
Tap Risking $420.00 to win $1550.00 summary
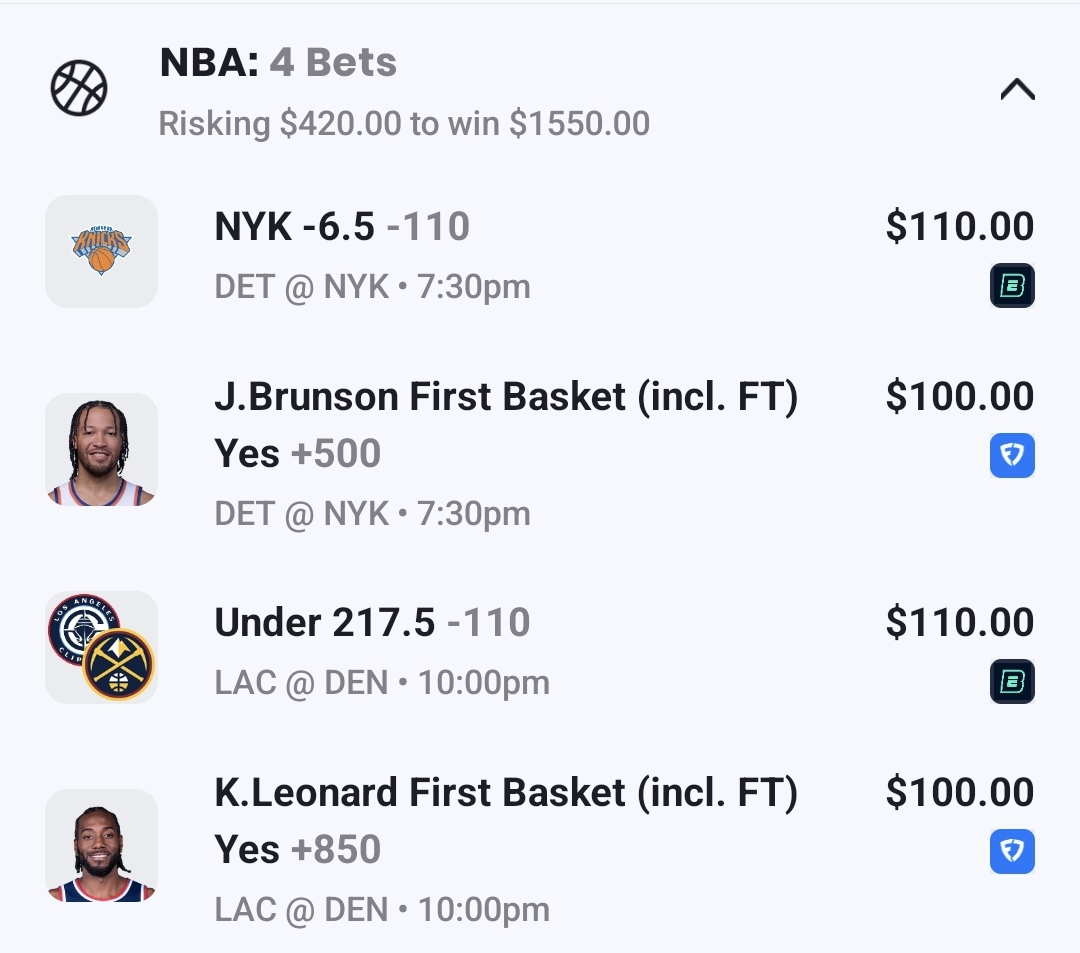(x=404, y=124)
